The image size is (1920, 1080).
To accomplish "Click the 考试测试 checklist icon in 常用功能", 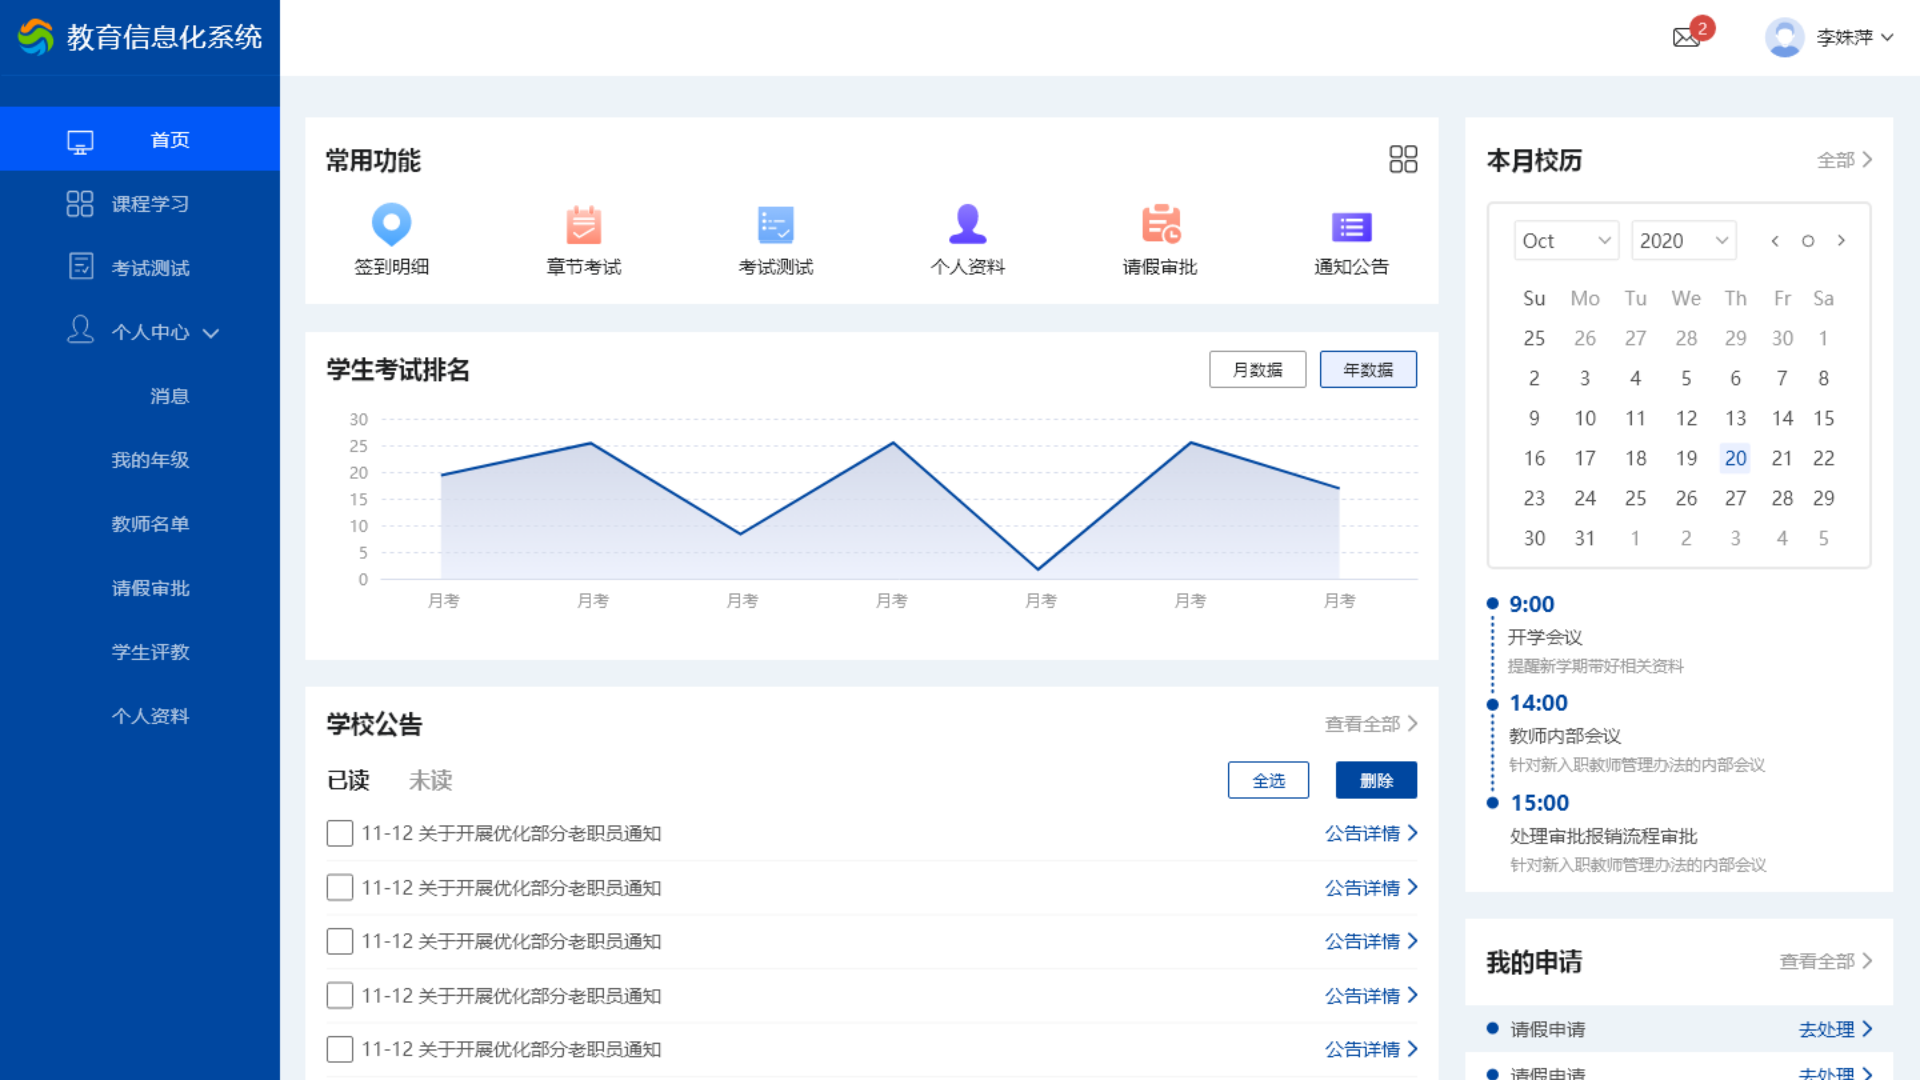I will 775,224.
